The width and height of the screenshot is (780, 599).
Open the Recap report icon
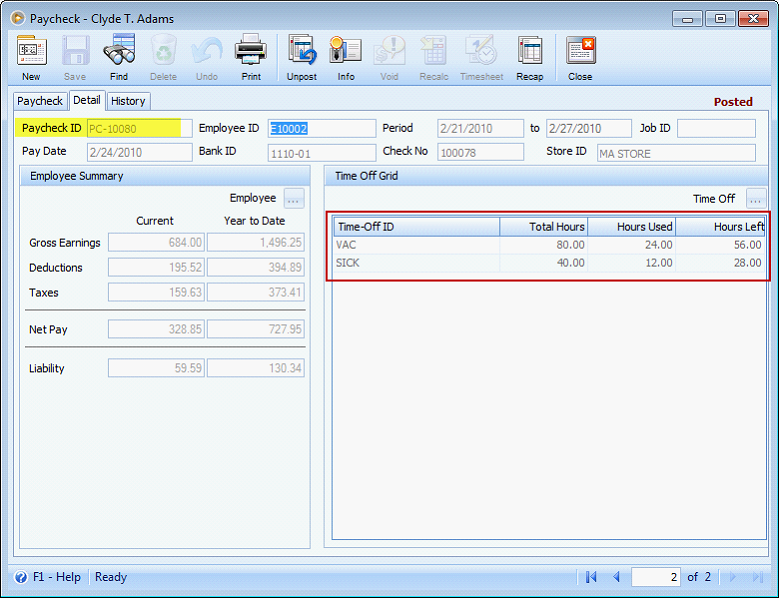click(529, 57)
